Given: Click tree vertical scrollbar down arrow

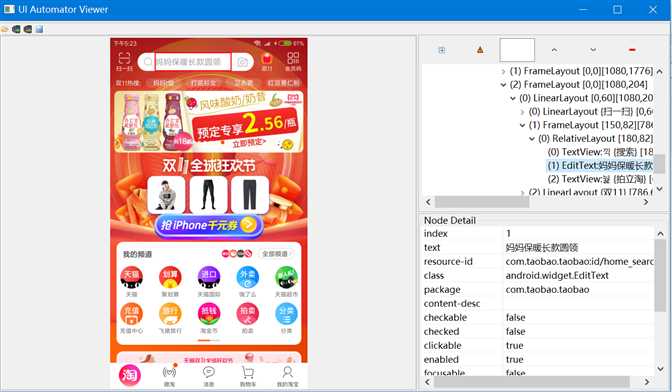Looking at the screenshot, I should (x=660, y=189).
